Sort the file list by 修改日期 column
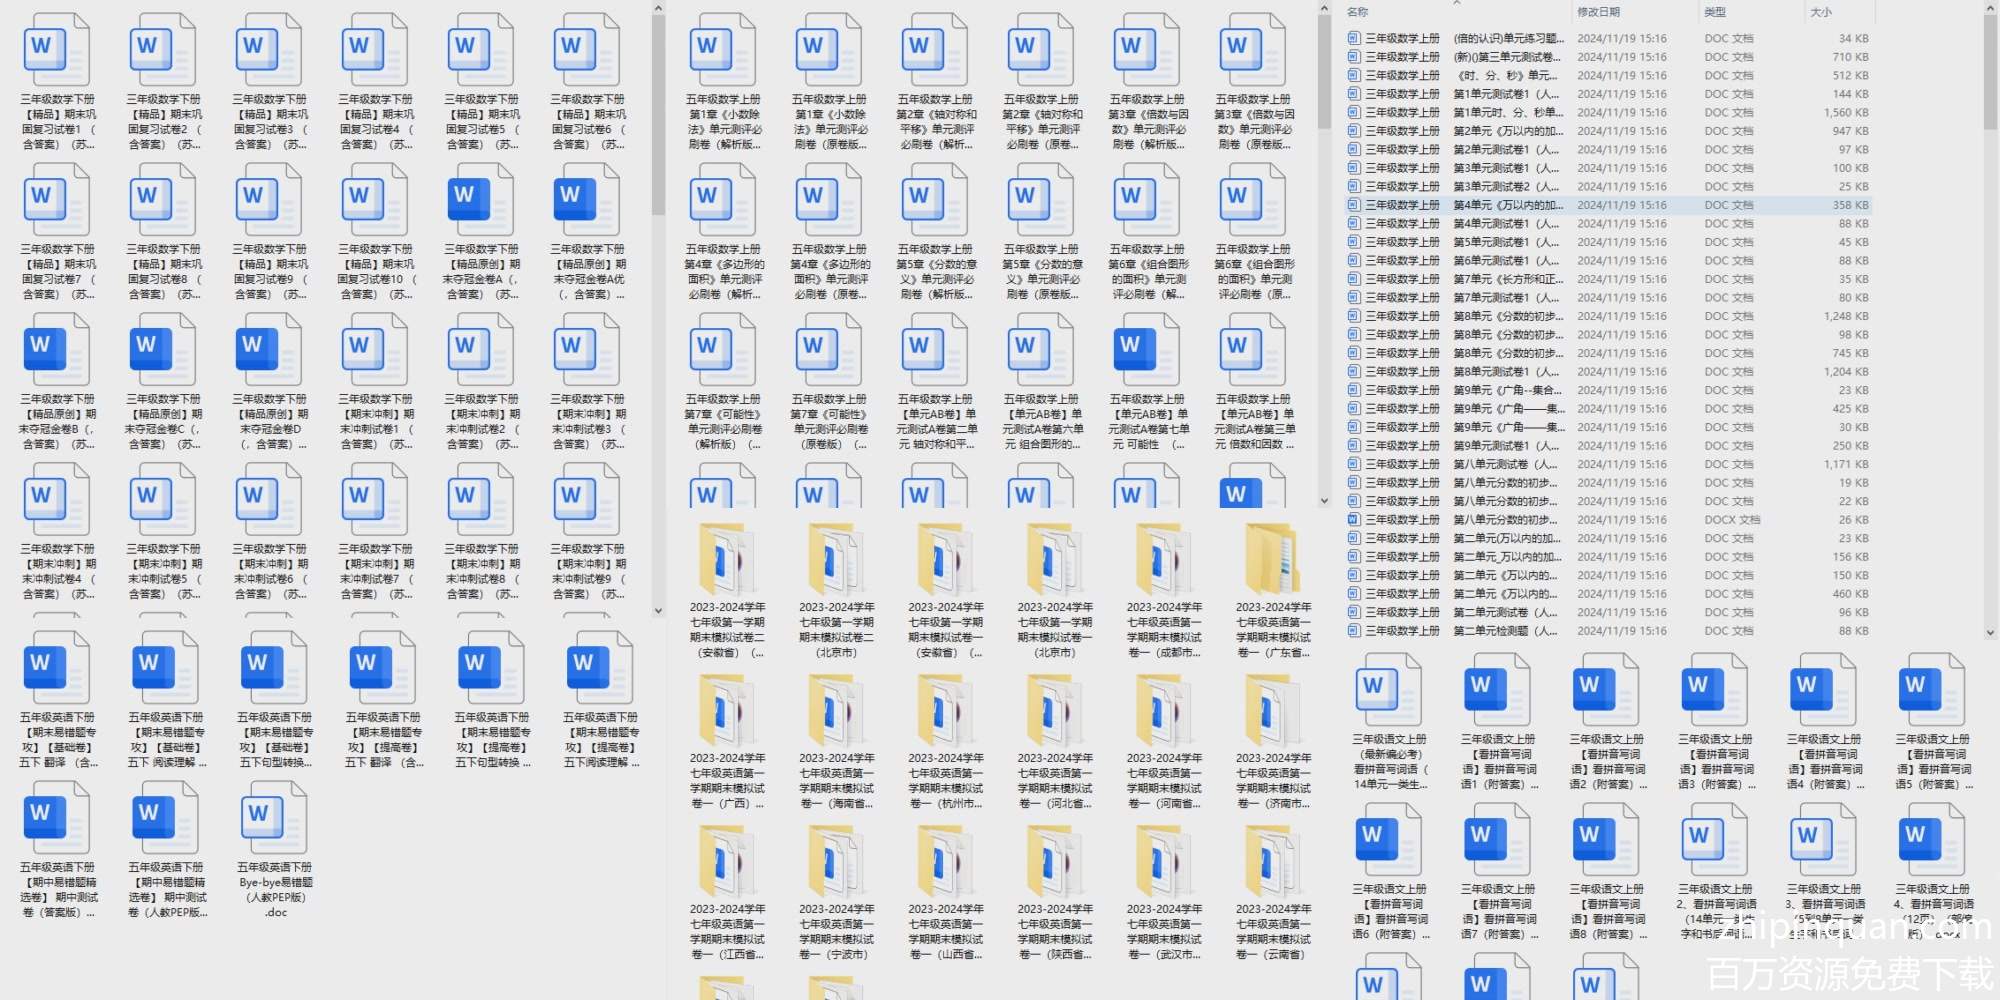Screen dimensions: 2000x1000 click(1598, 12)
